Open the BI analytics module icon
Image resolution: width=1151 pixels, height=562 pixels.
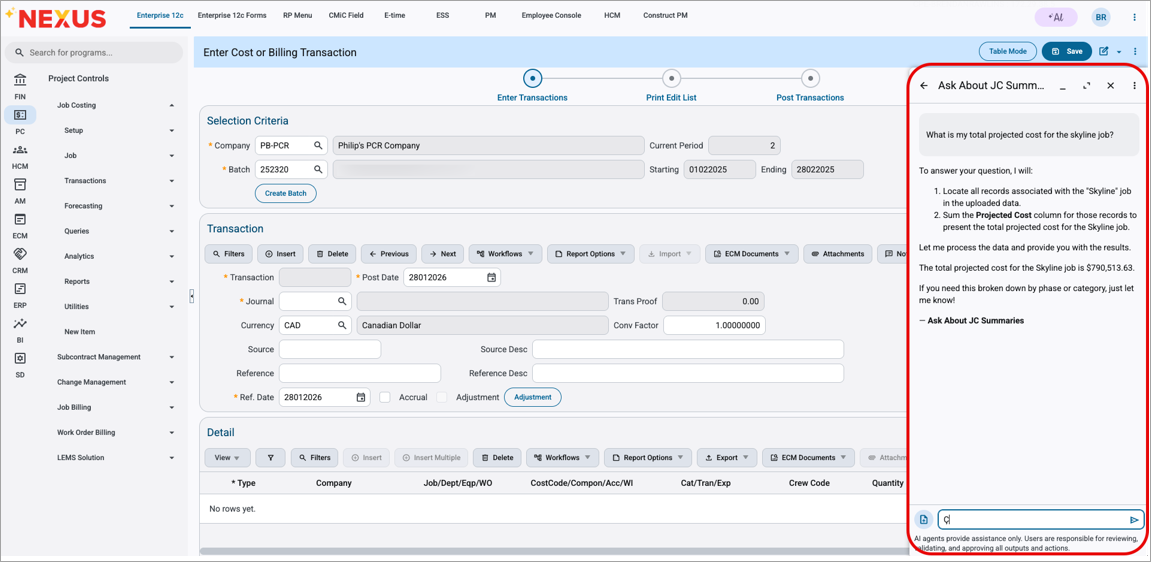point(20,324)
